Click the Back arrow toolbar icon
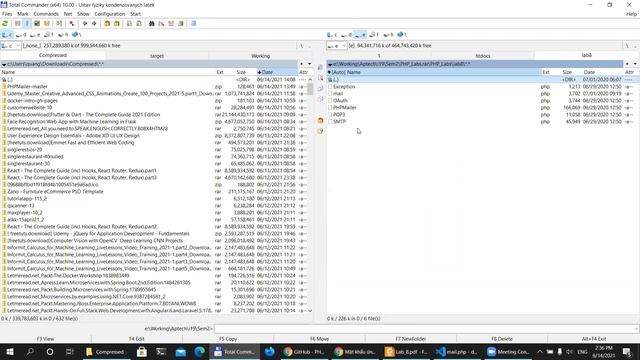The width and height of the screenshot is (640, 360). click(x=84, y=24)
